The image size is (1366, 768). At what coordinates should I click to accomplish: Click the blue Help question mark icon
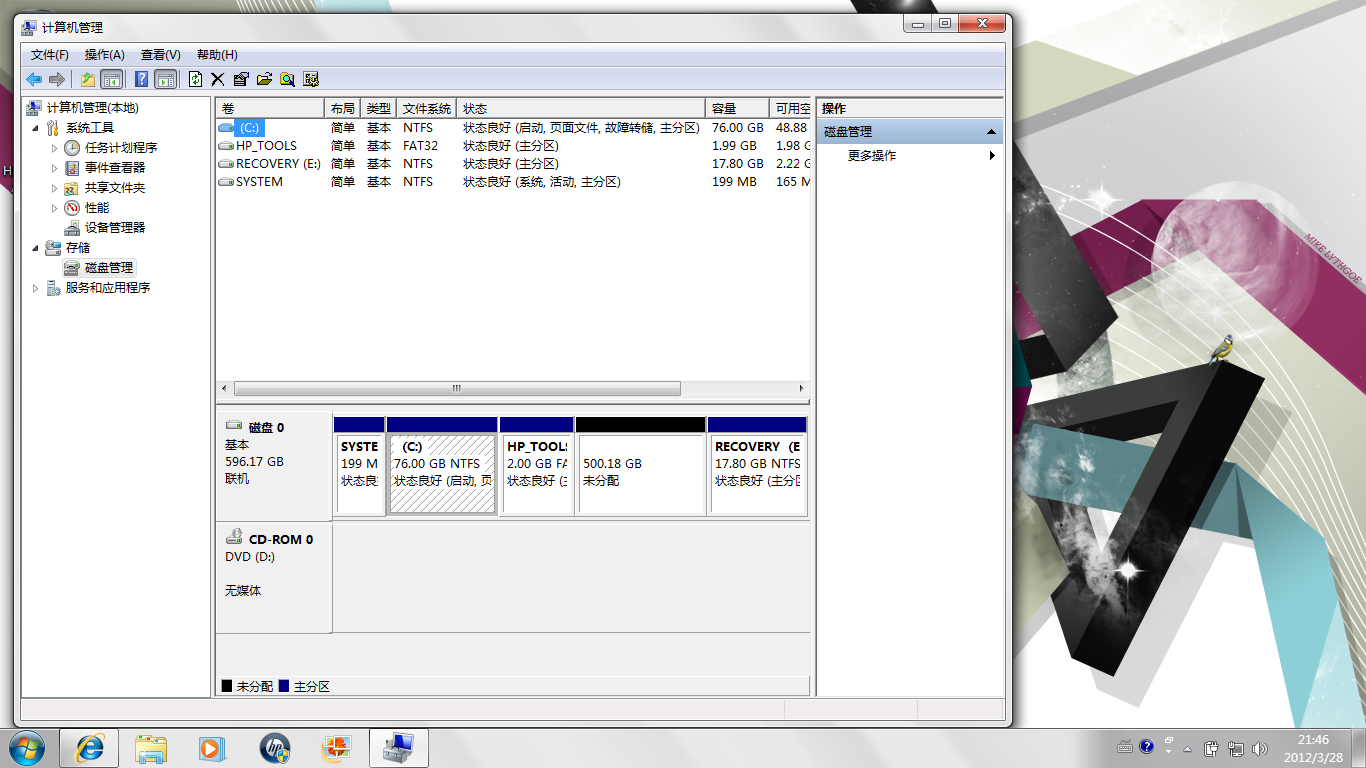[x=142, y=79]
